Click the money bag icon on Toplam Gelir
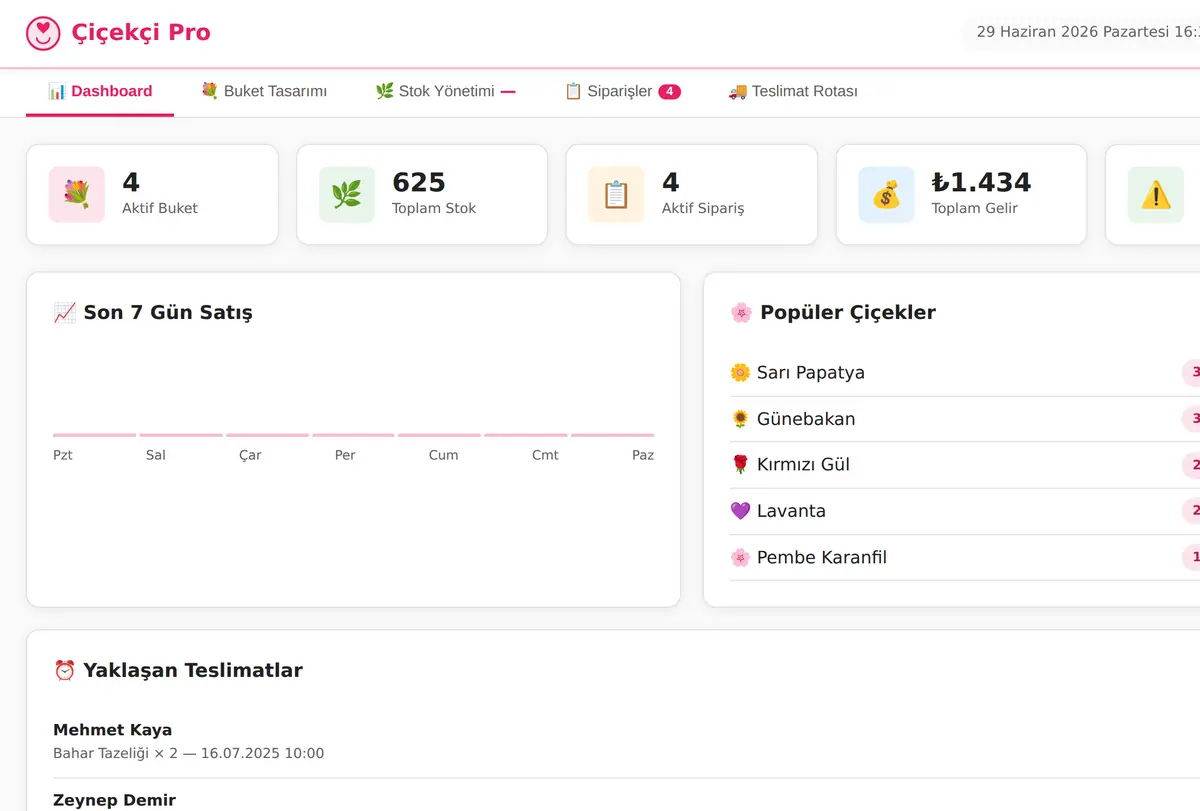 886,194
